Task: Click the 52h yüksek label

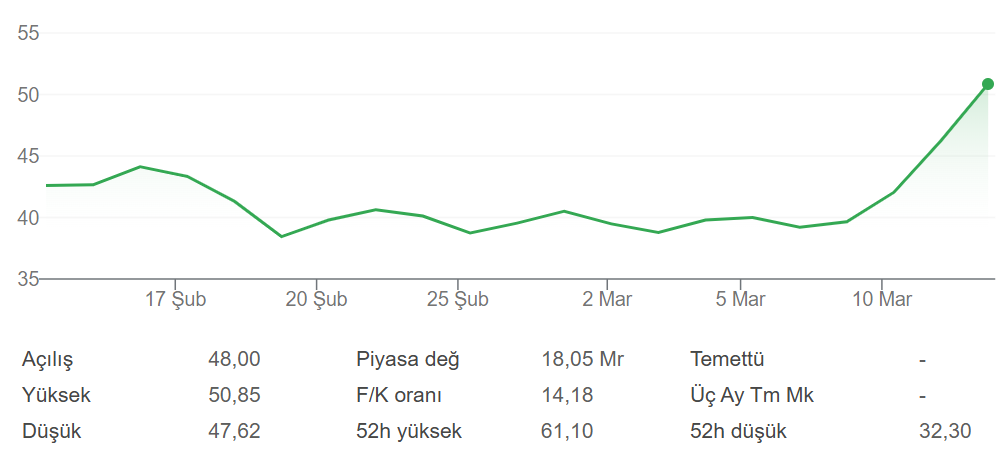Action: click(409, 433)
